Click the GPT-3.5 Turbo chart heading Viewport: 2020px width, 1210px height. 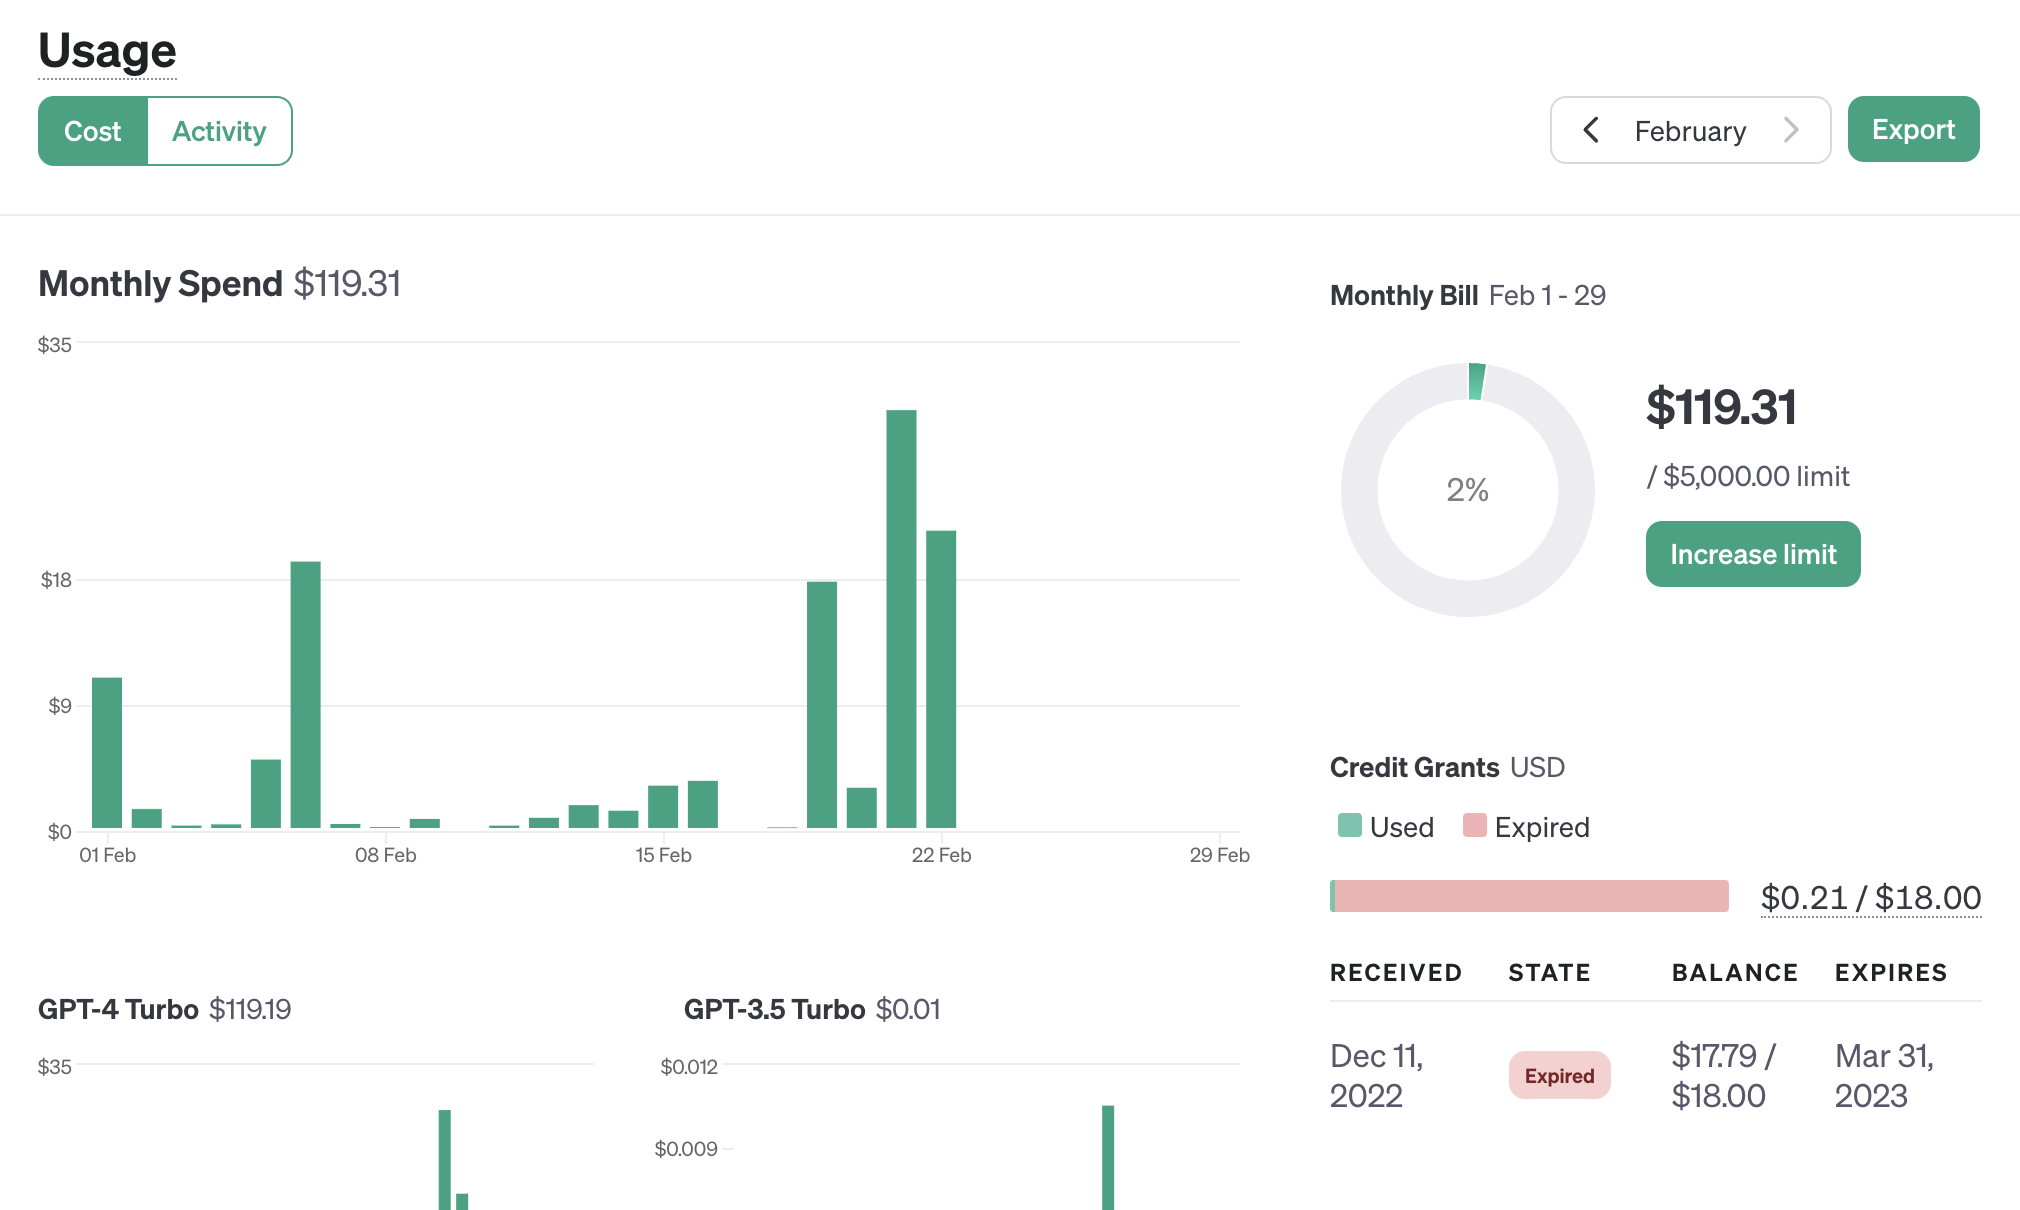pyautogui.click(x=774, y=1009)
